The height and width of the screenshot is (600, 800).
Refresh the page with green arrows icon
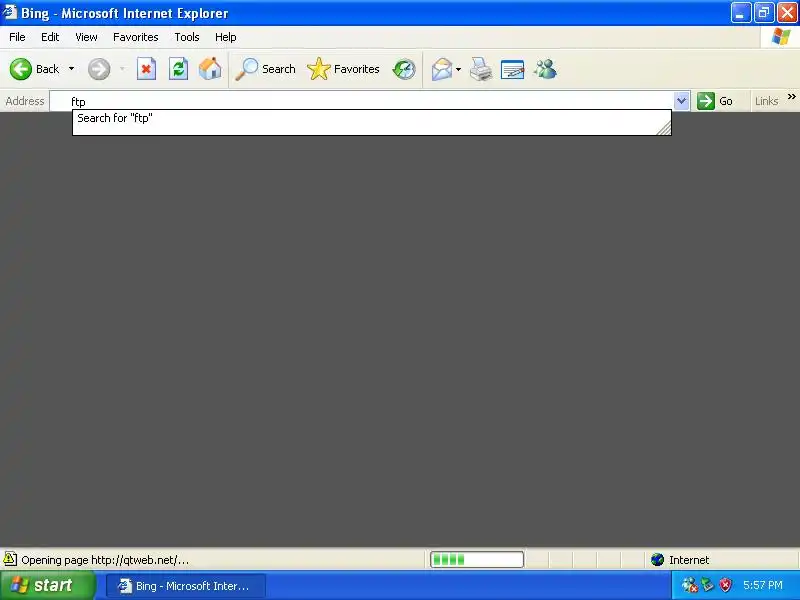coord(179,69)
